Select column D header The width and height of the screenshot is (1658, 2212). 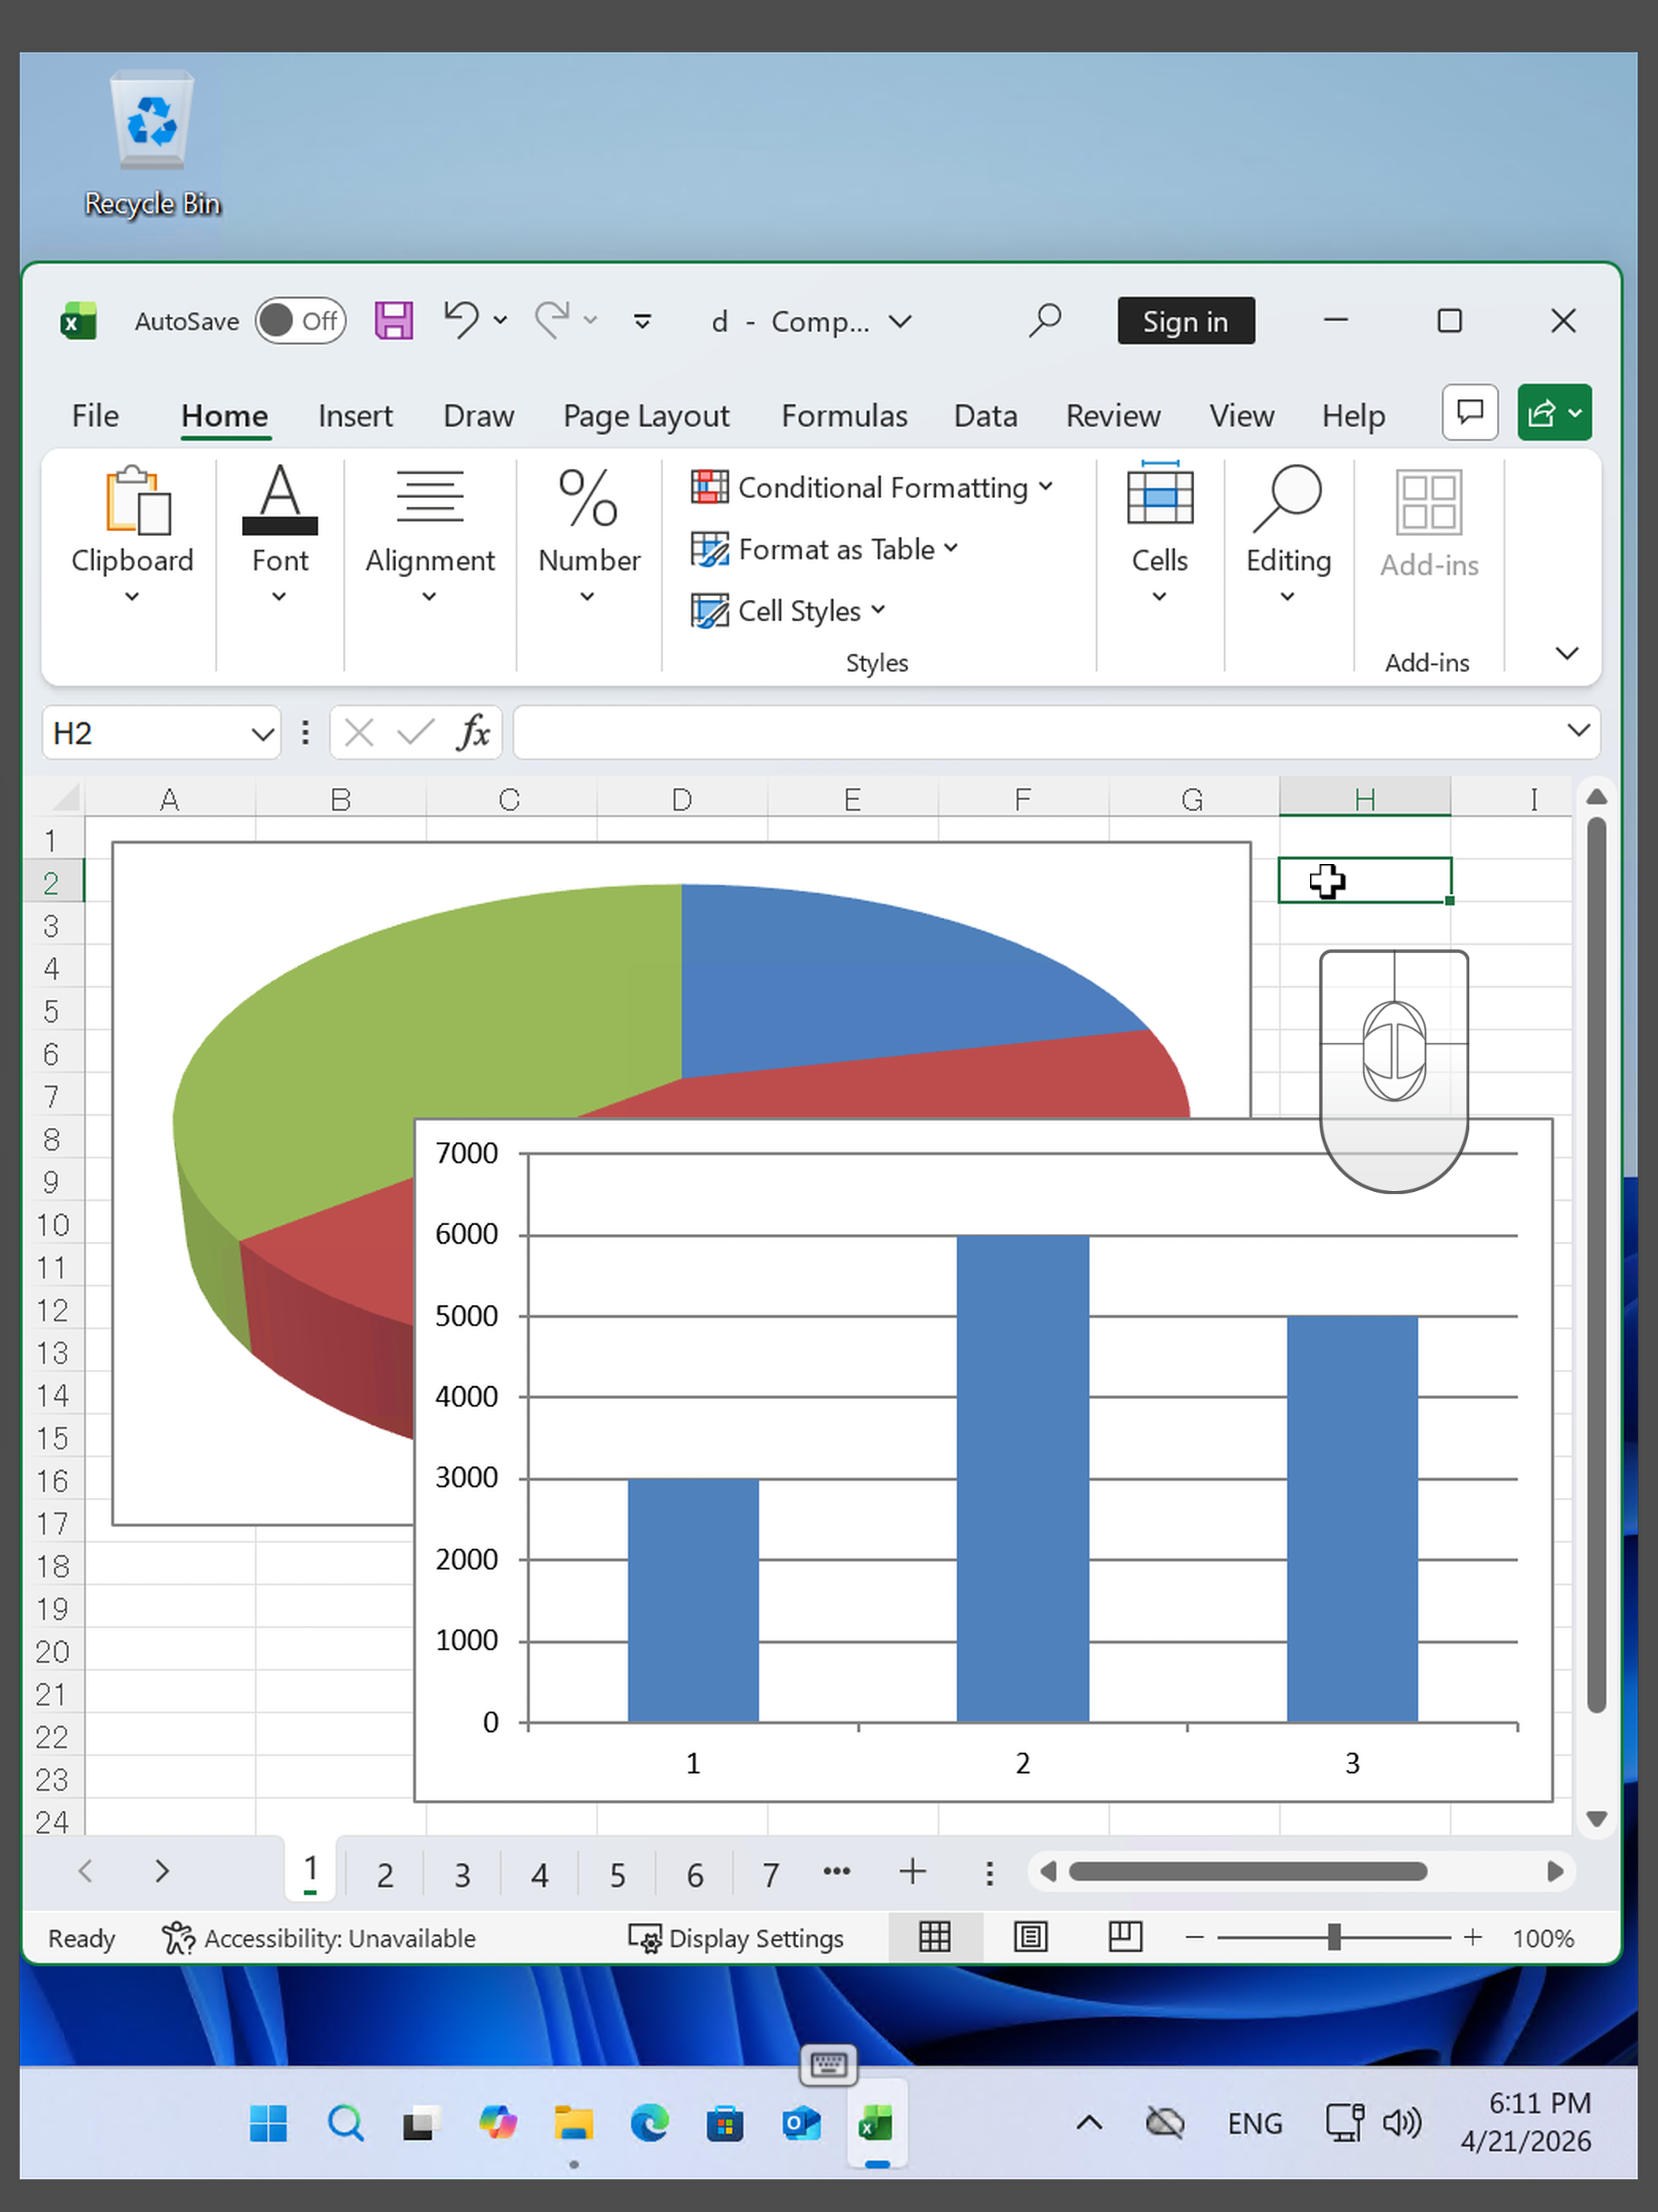point(682,799)
